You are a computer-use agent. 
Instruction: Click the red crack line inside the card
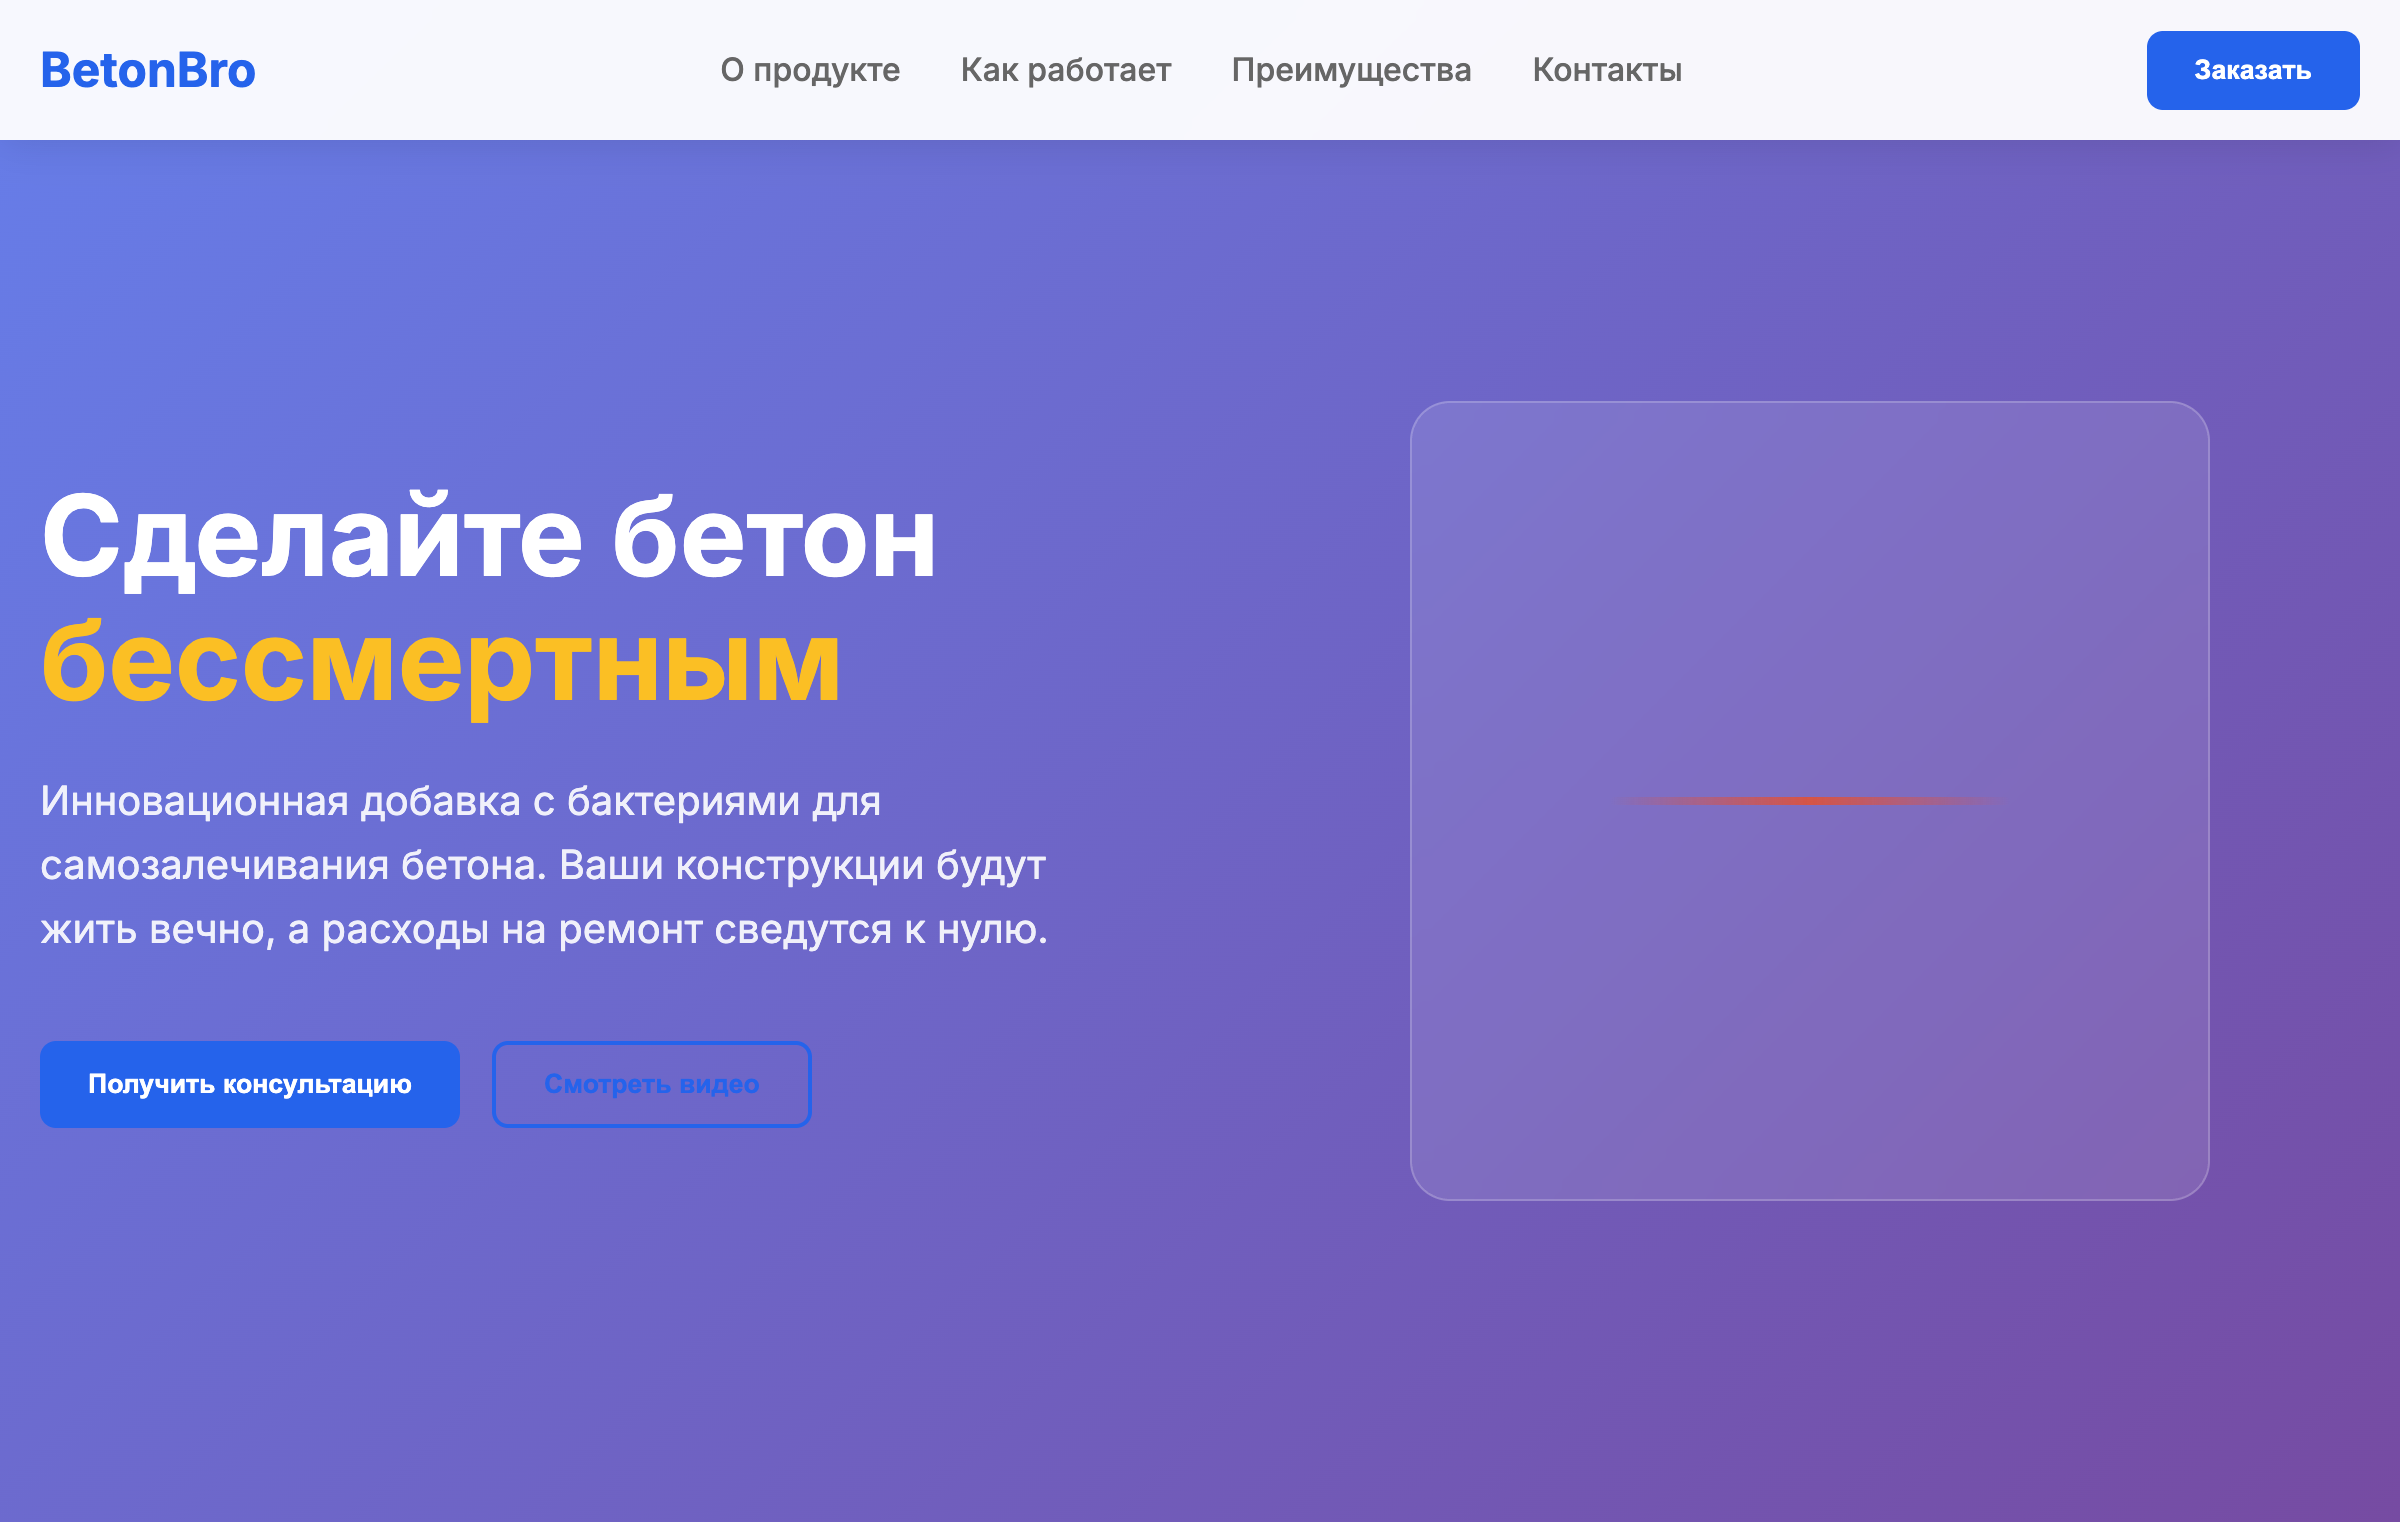(x=1806, y=800)
